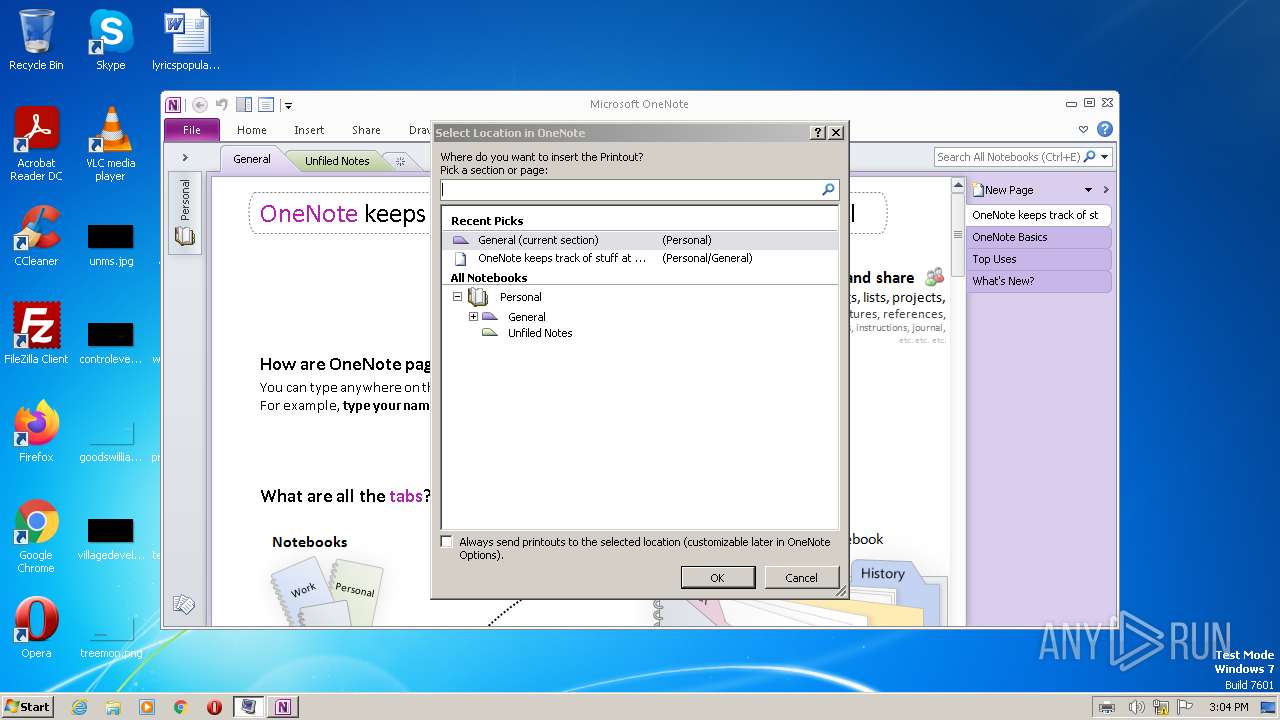Viewport: 1280px width, 720px height.
Task: Select General (current section) in Recent Picks
Action: tap(640, 240)
